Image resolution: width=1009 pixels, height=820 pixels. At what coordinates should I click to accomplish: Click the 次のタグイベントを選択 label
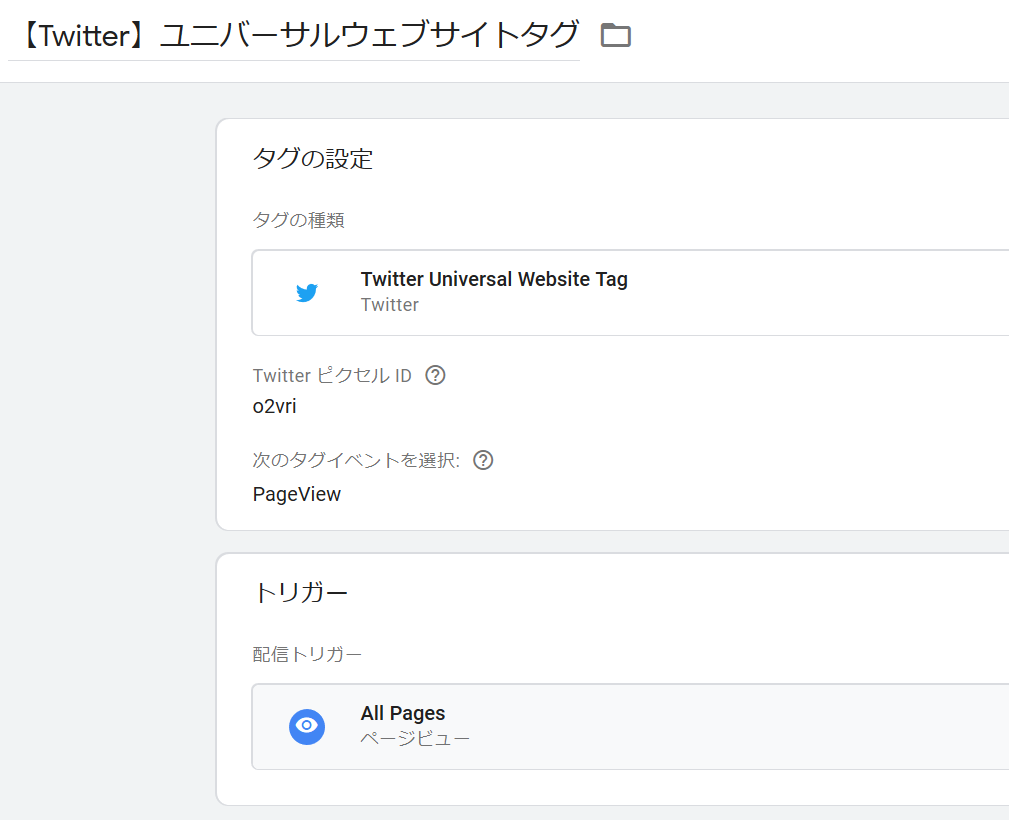click(356, 460)
